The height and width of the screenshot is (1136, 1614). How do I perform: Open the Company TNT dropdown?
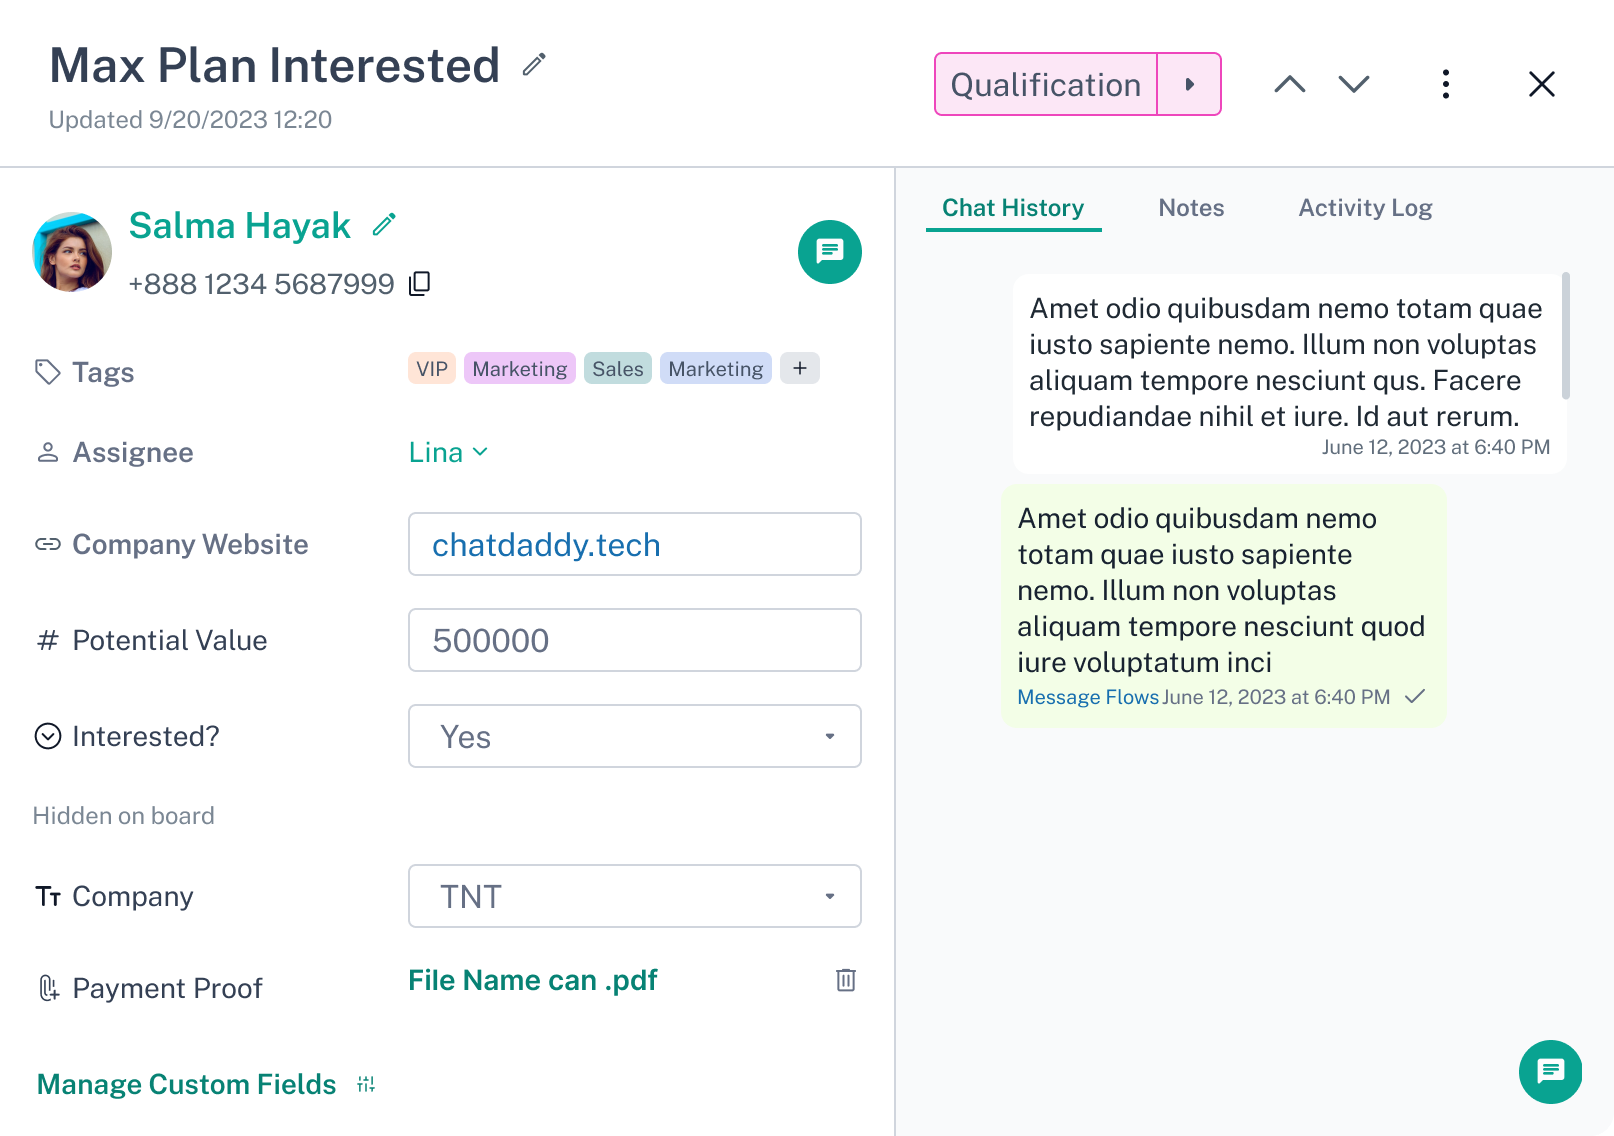tap(634, 897)
